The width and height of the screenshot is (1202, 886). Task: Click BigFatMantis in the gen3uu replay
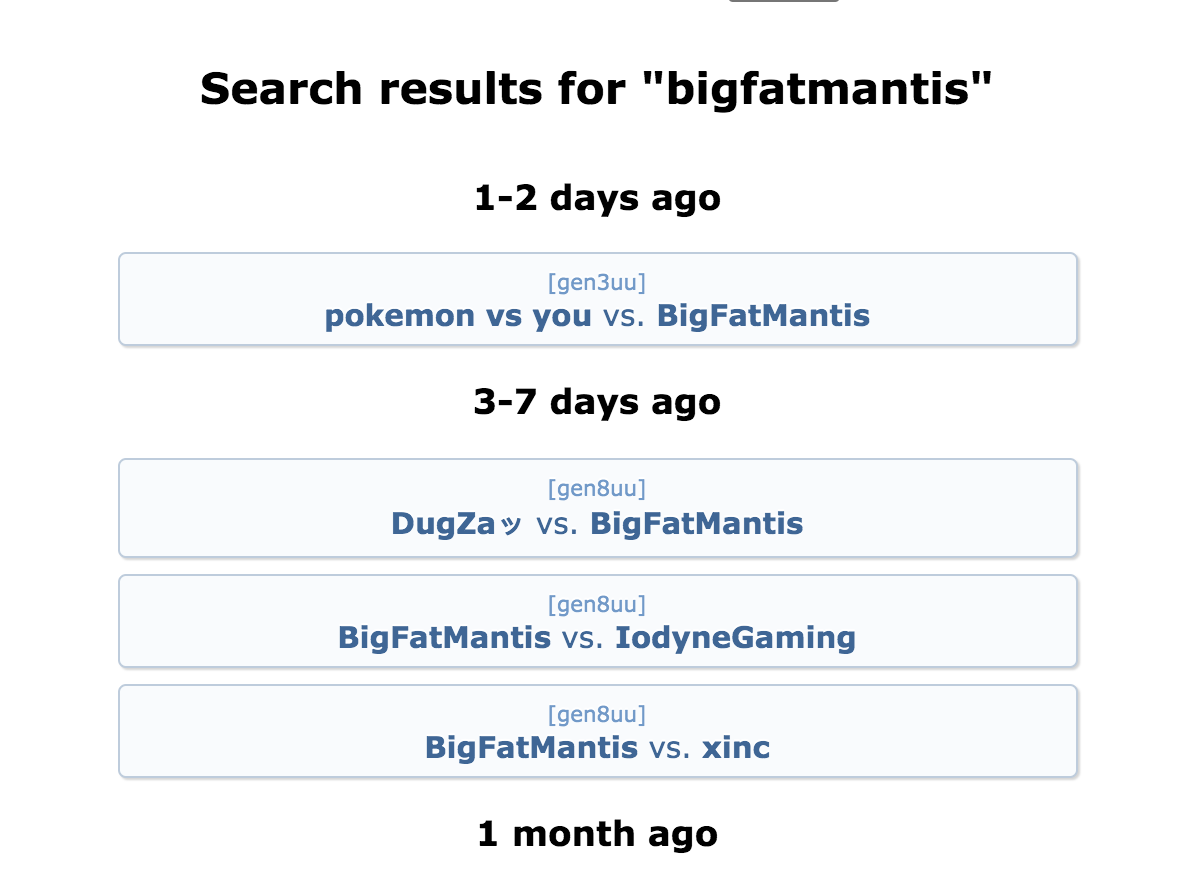[x=763, y=317]
